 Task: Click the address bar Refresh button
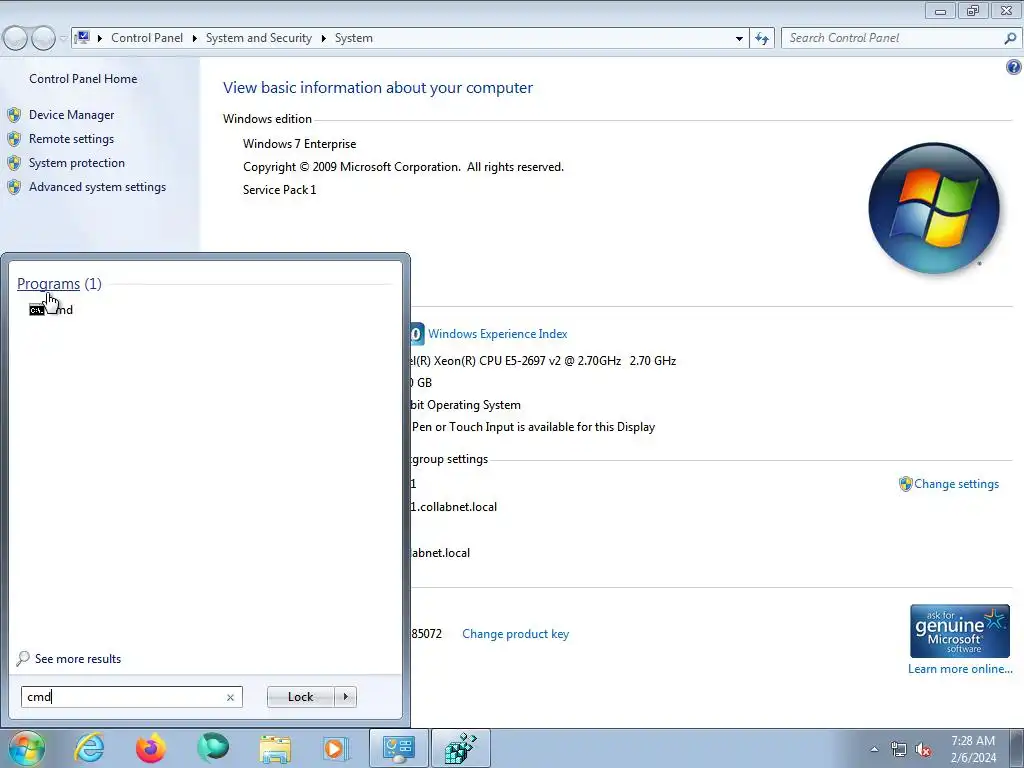761,39
